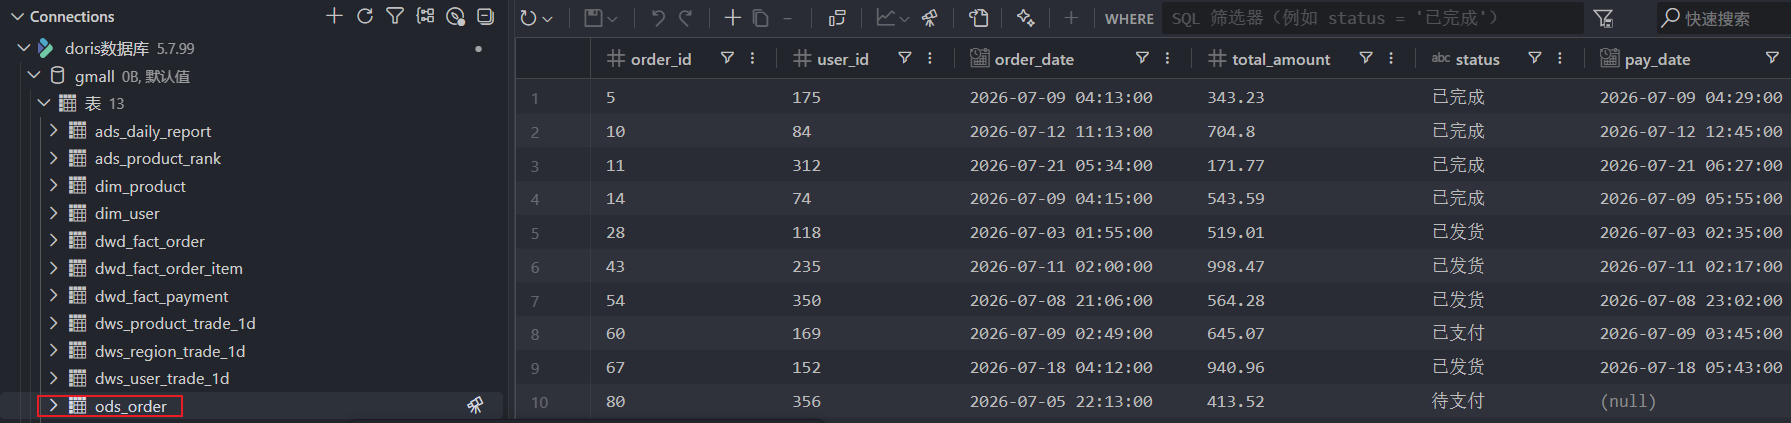
Task: Select dws_user_trade_1d table
Action: pyautogui.click(x=162, y=378)
